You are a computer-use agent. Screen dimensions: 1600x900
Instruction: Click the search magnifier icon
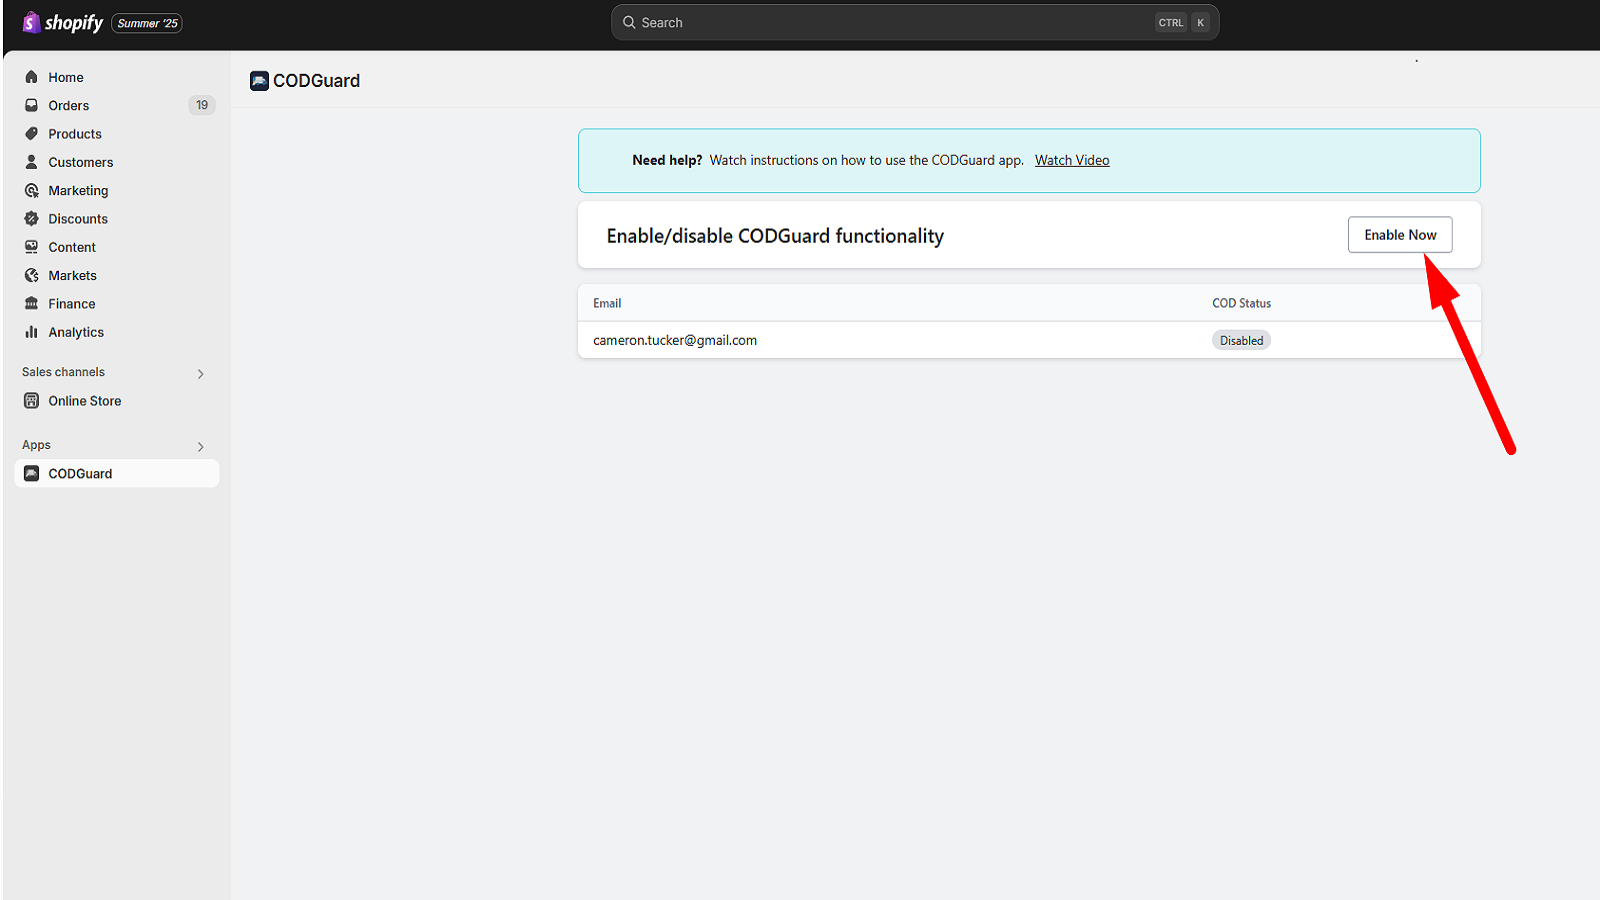click(x=629, y=22)
